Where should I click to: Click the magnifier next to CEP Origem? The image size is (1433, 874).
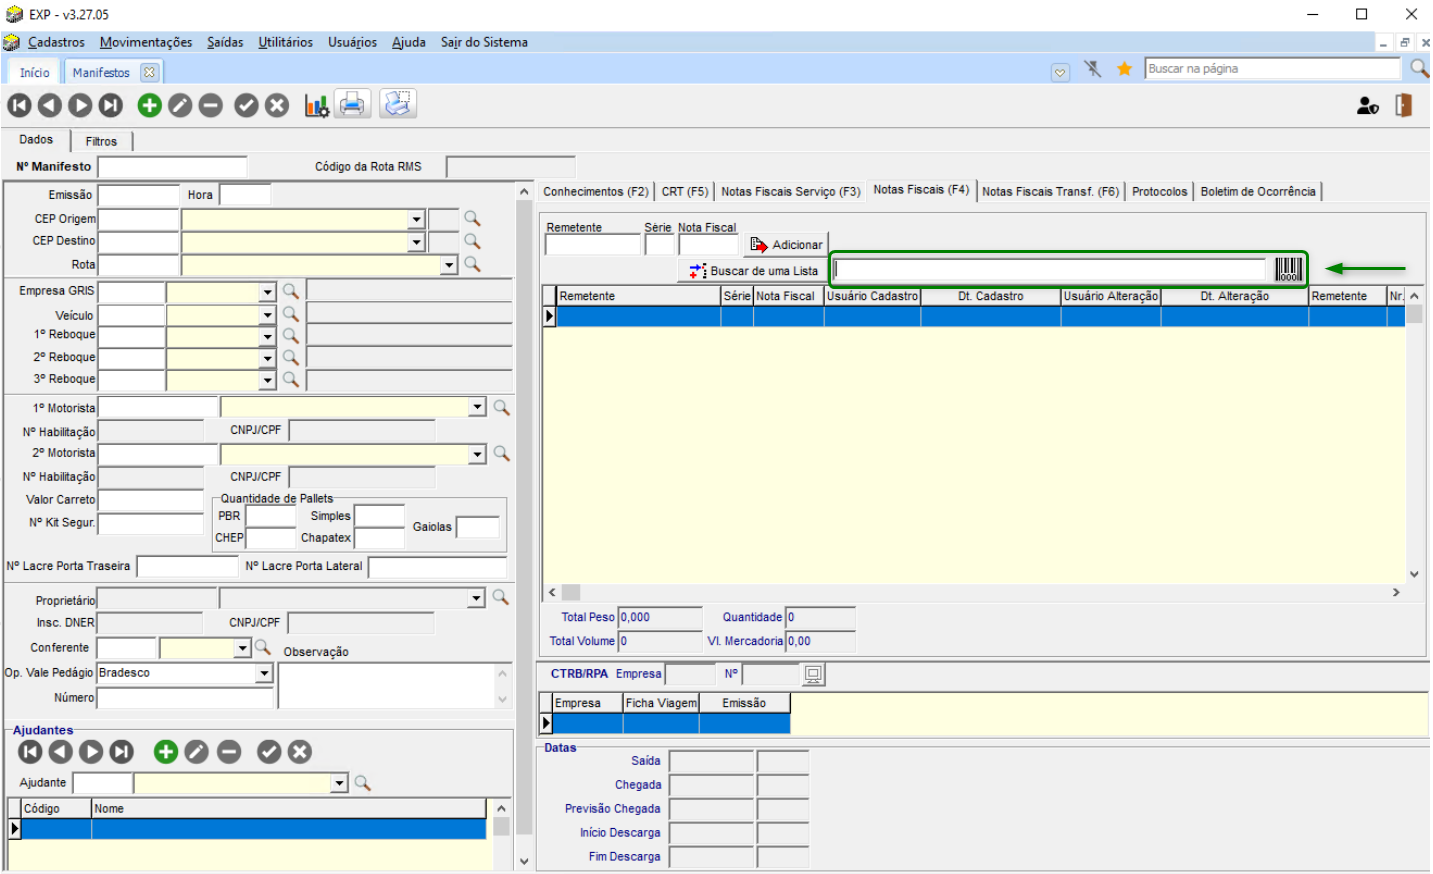(x=472, y=219)
